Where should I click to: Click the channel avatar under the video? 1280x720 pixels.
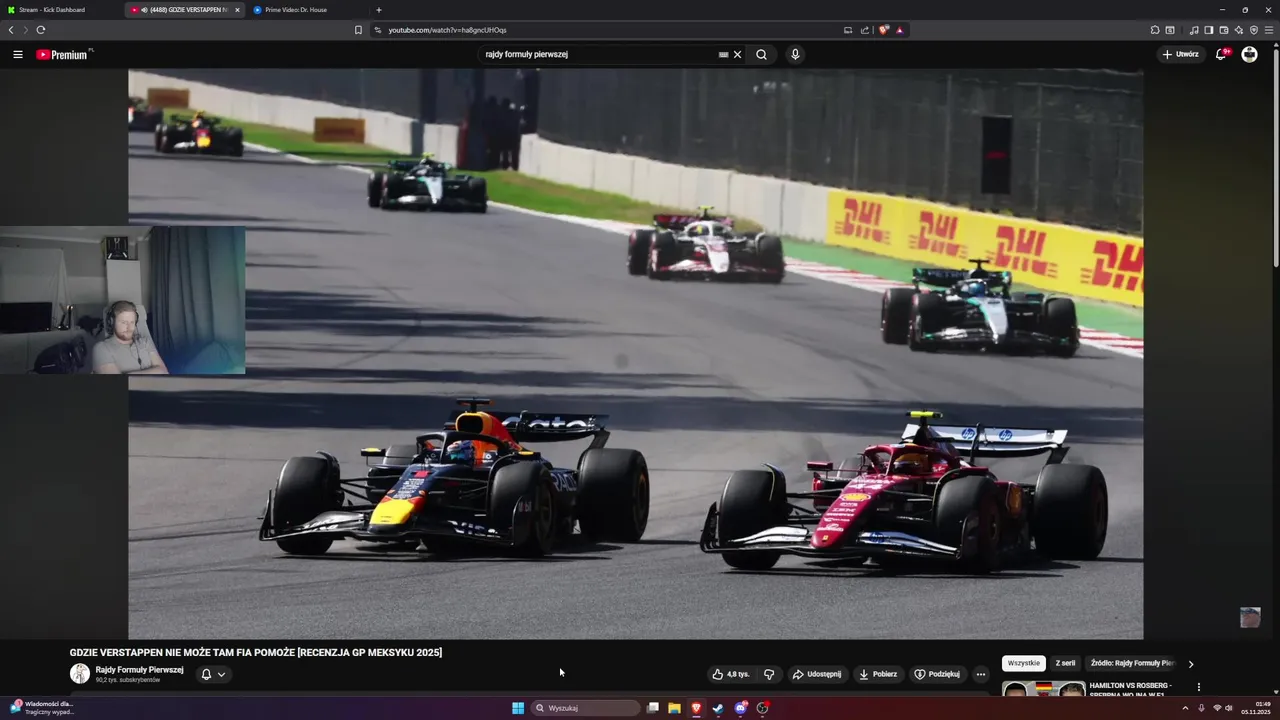point(80,674)
